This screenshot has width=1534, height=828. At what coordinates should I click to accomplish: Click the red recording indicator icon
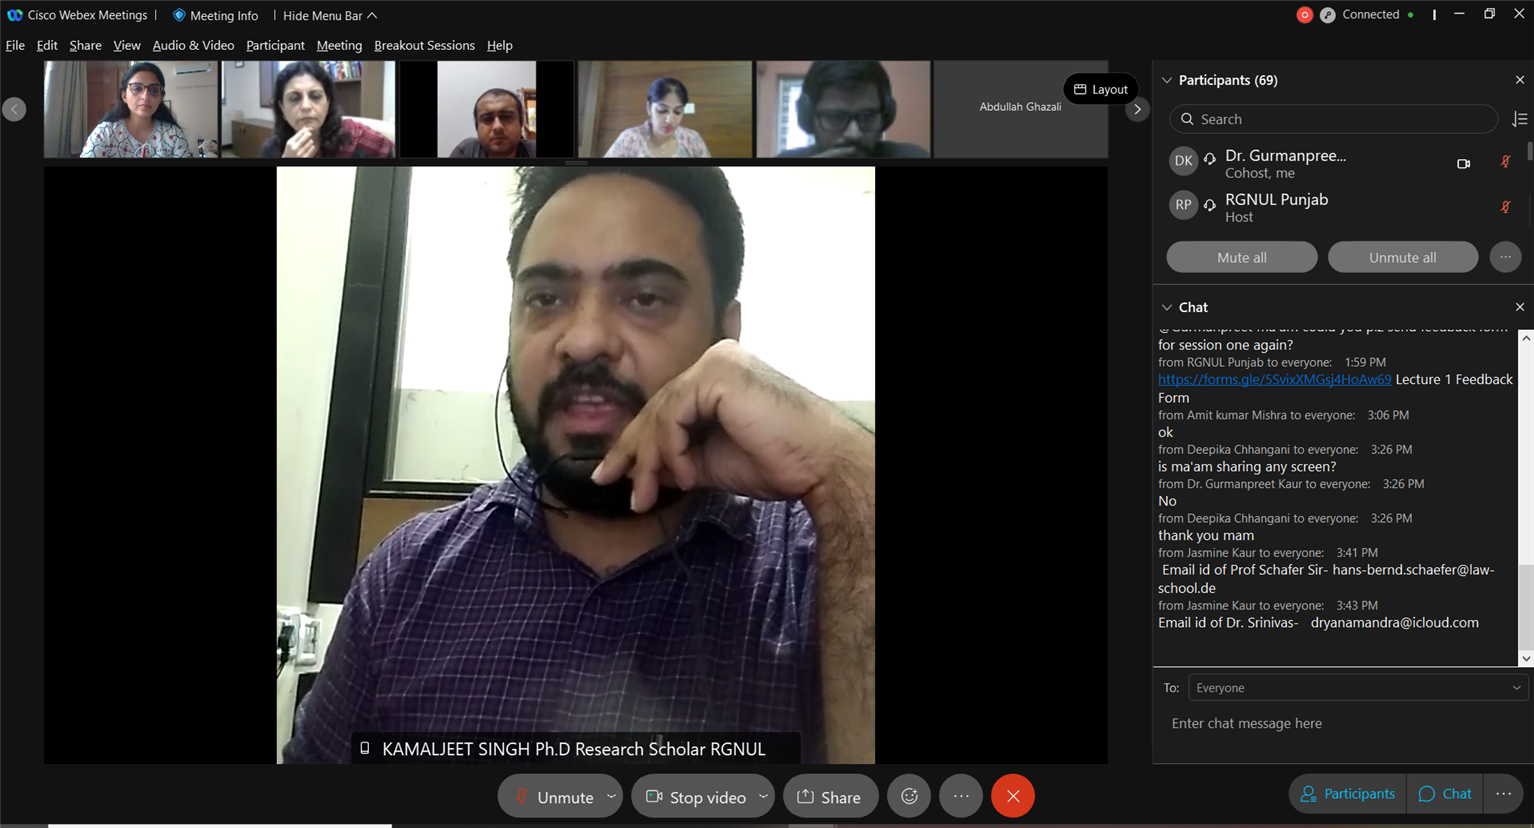[x=1304, y=15]
